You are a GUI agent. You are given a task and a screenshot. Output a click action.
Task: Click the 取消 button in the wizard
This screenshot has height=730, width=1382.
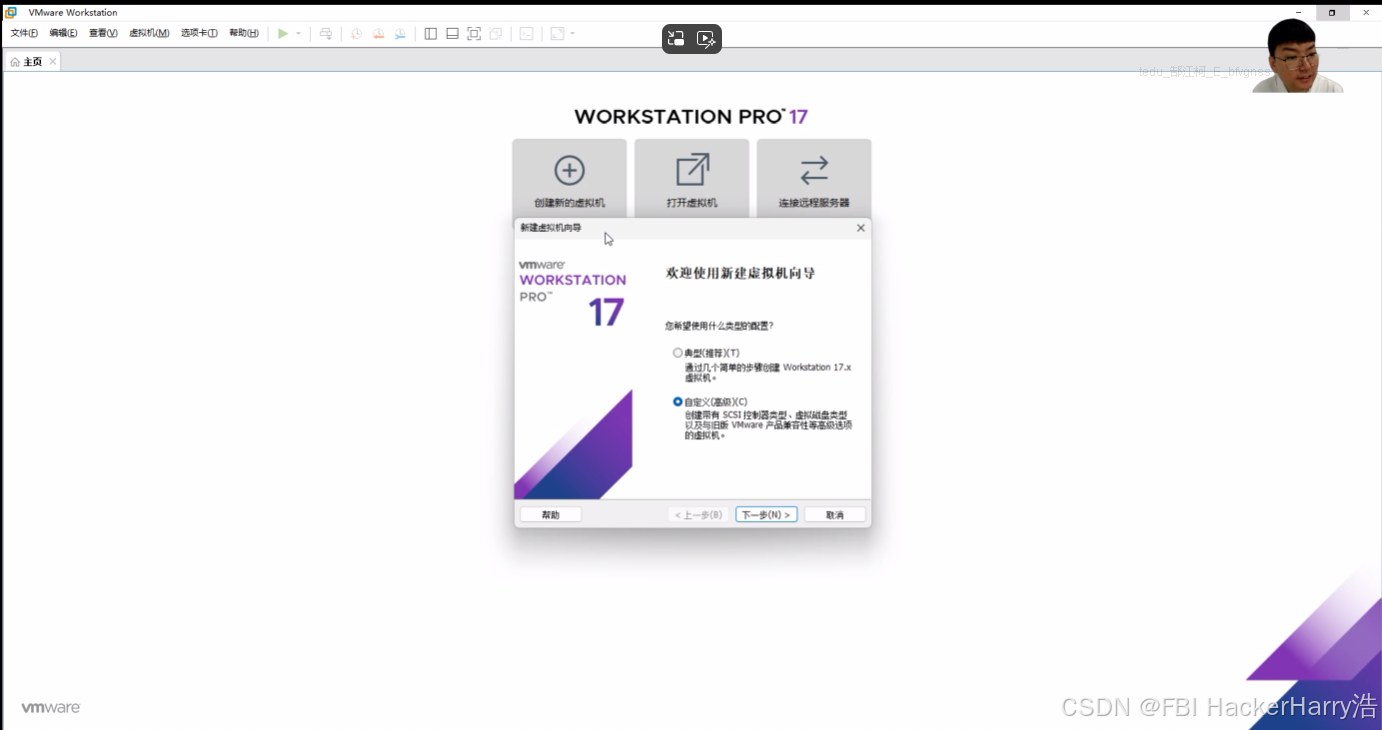coord(835,515)
